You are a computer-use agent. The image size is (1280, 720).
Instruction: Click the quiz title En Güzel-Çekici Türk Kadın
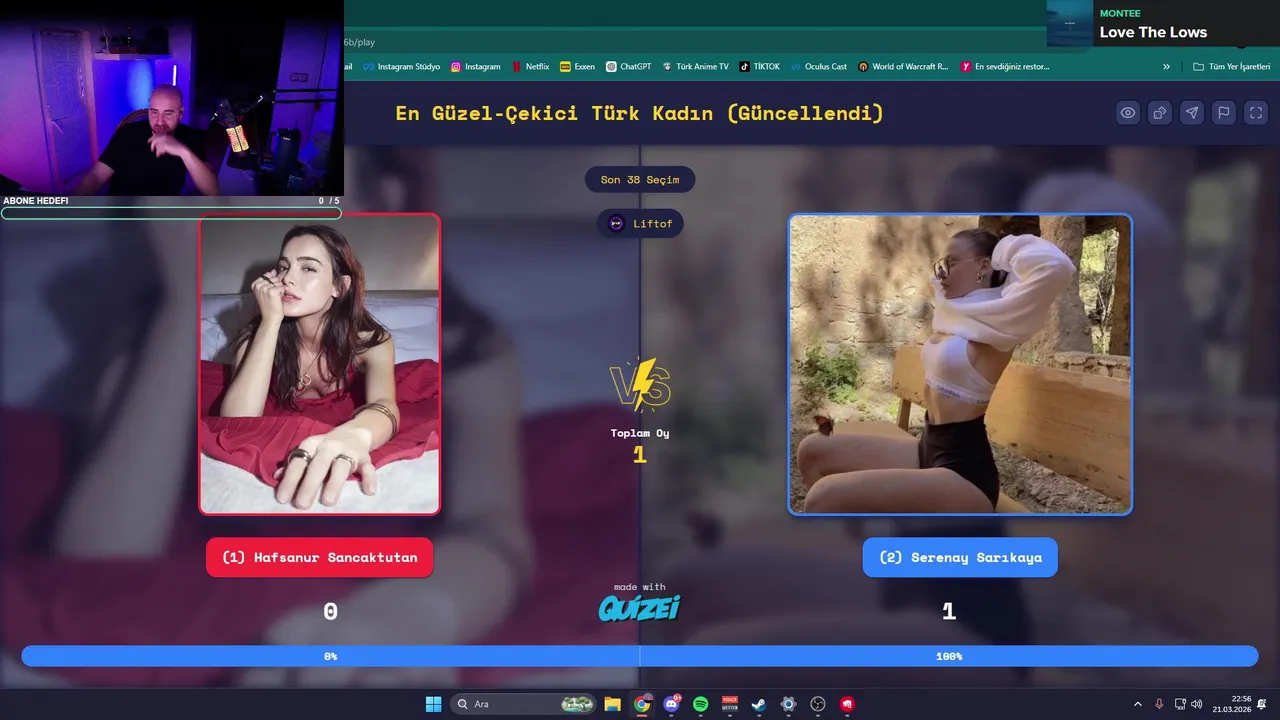click(640, 113)
